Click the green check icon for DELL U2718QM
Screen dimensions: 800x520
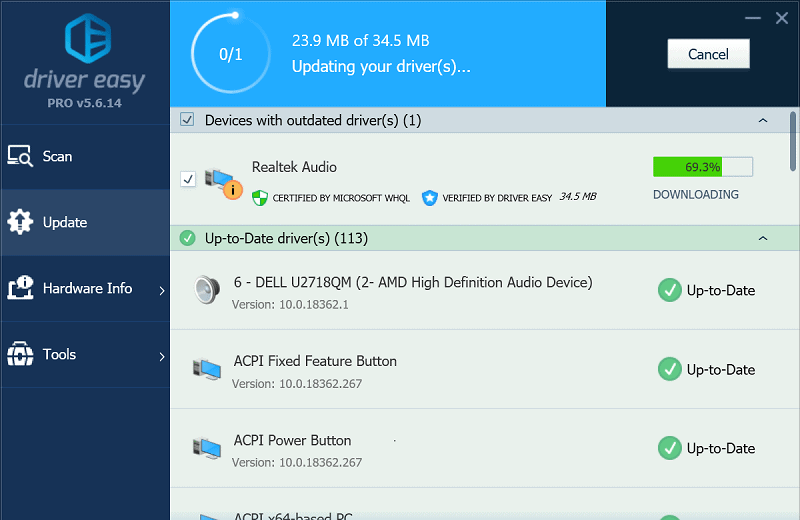click(669, 290)
